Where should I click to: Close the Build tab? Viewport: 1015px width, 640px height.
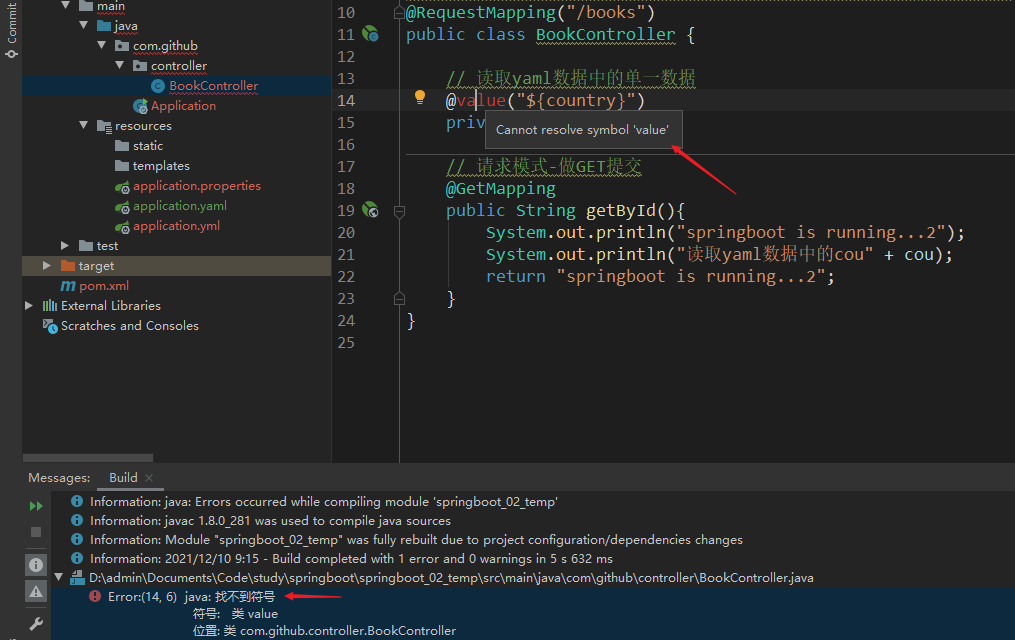coord(149,478)
